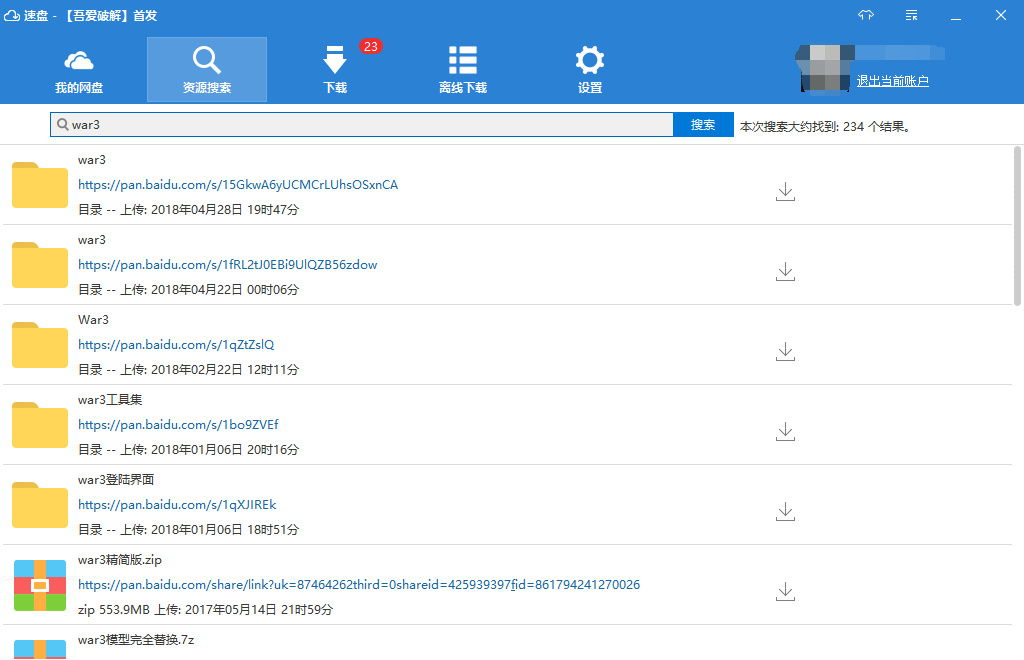This screenshot has height=660, width=1024.
Task: Click upload date 2018年02月22日 12时11分
Action: pyautogui.click(x=225, y=369)
